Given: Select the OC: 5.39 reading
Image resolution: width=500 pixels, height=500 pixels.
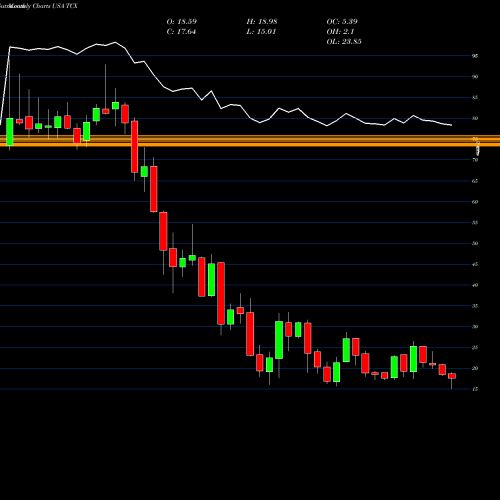Looking at the screenshot, I should (342, 22).
